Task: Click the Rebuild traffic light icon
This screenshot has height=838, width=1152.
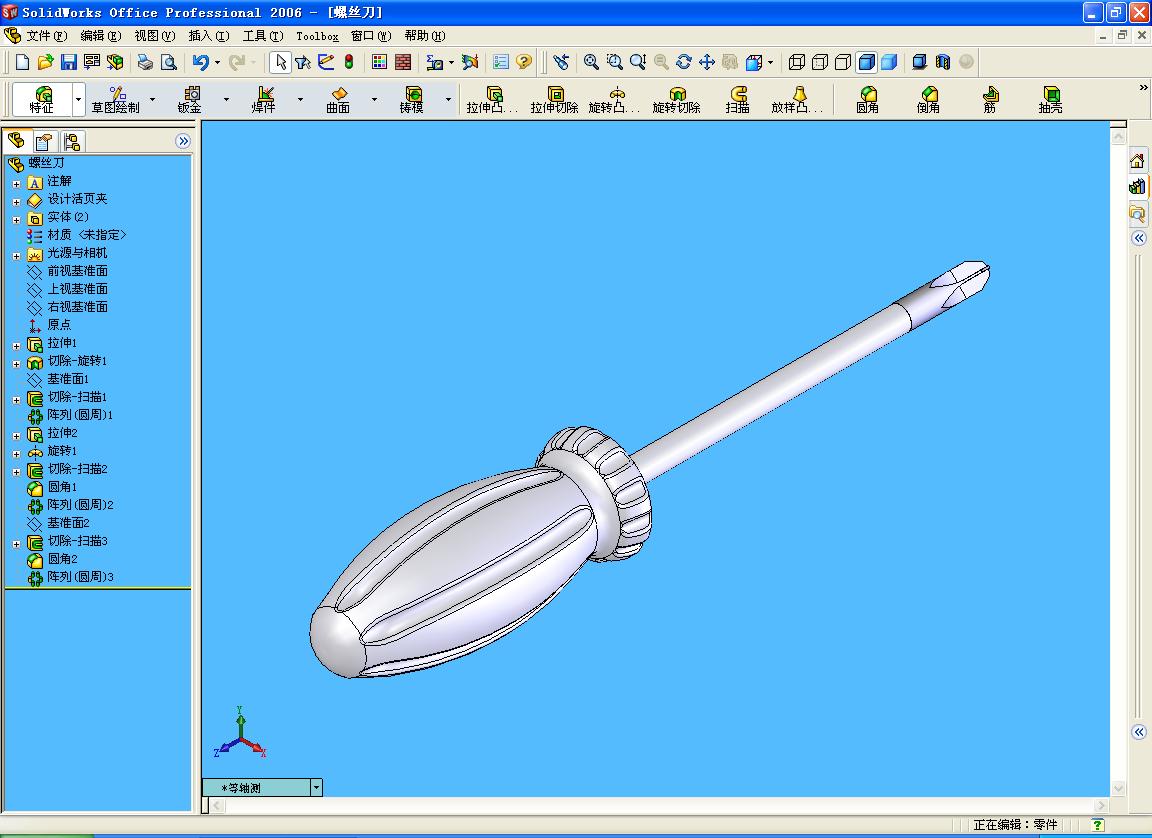Action: [x=349, y=62]
